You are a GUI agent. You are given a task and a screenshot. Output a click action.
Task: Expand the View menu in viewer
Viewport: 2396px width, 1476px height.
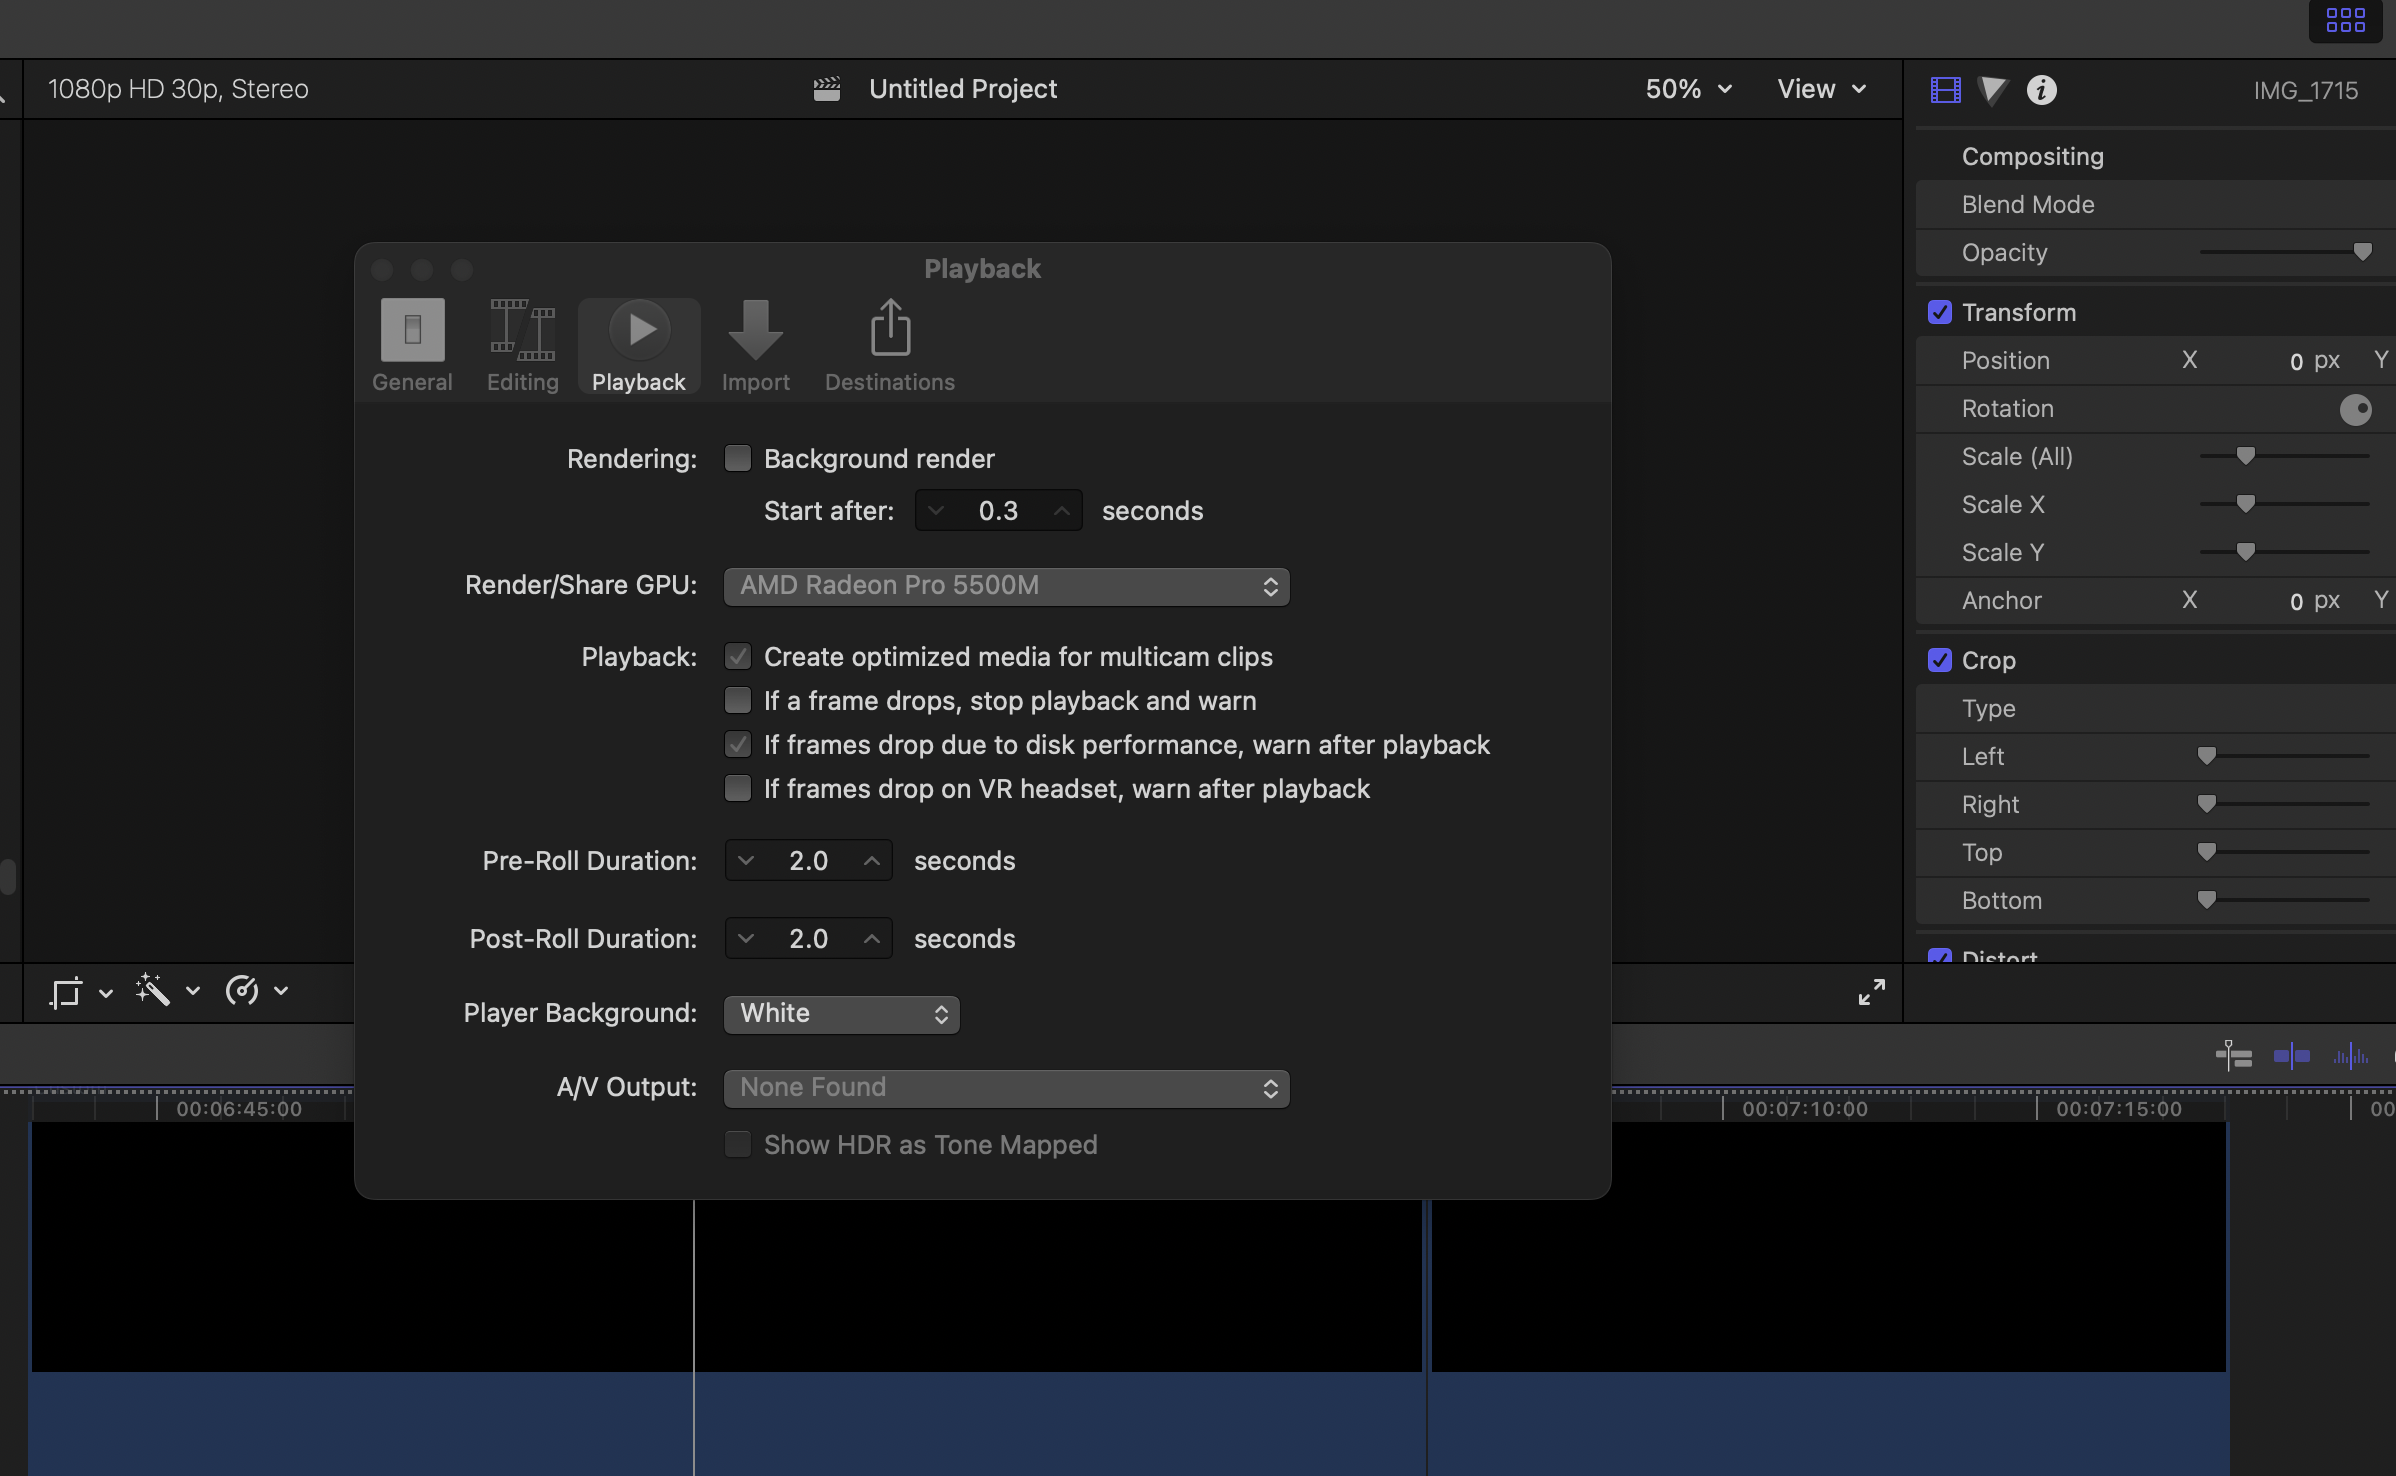point(1821,89)
